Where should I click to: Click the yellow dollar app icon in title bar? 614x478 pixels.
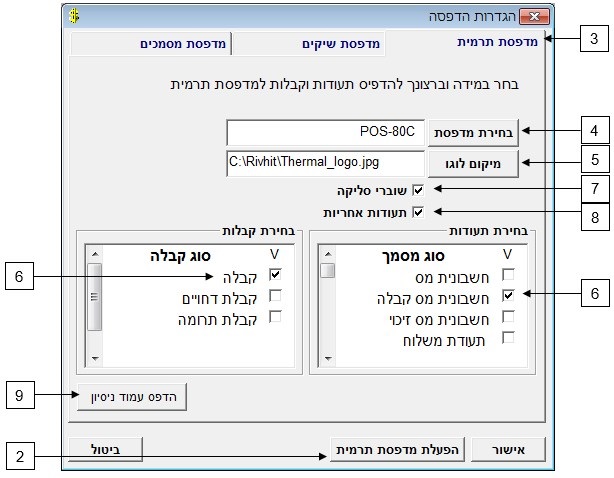click(74, 16)
